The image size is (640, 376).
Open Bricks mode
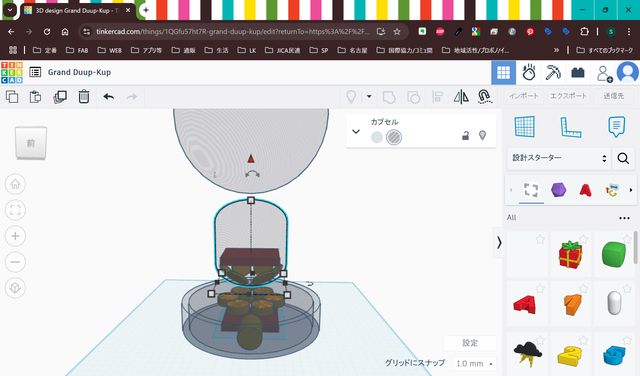point(578,73)
